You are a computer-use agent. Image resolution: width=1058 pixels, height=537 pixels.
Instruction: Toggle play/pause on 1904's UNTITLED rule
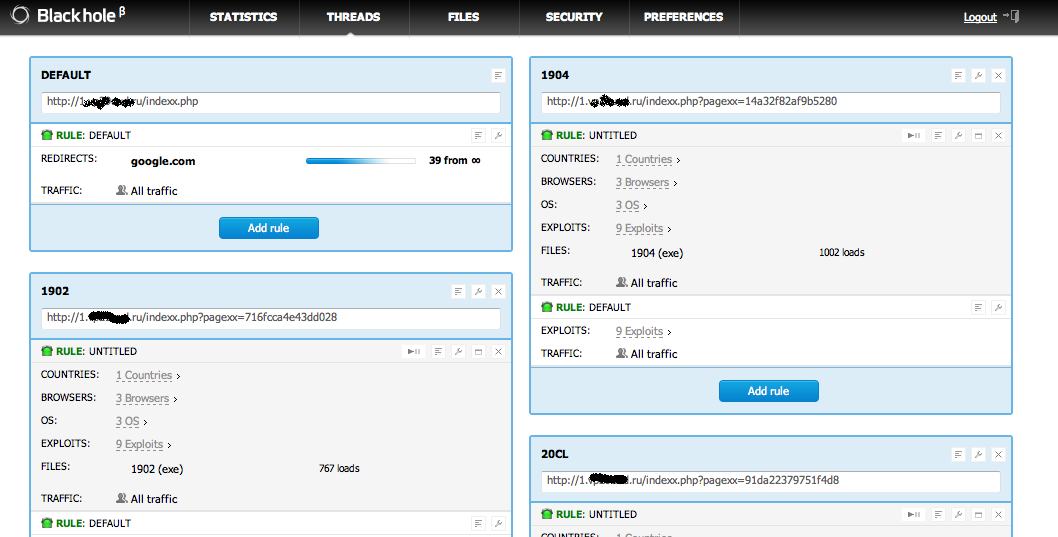coord(913,135)
